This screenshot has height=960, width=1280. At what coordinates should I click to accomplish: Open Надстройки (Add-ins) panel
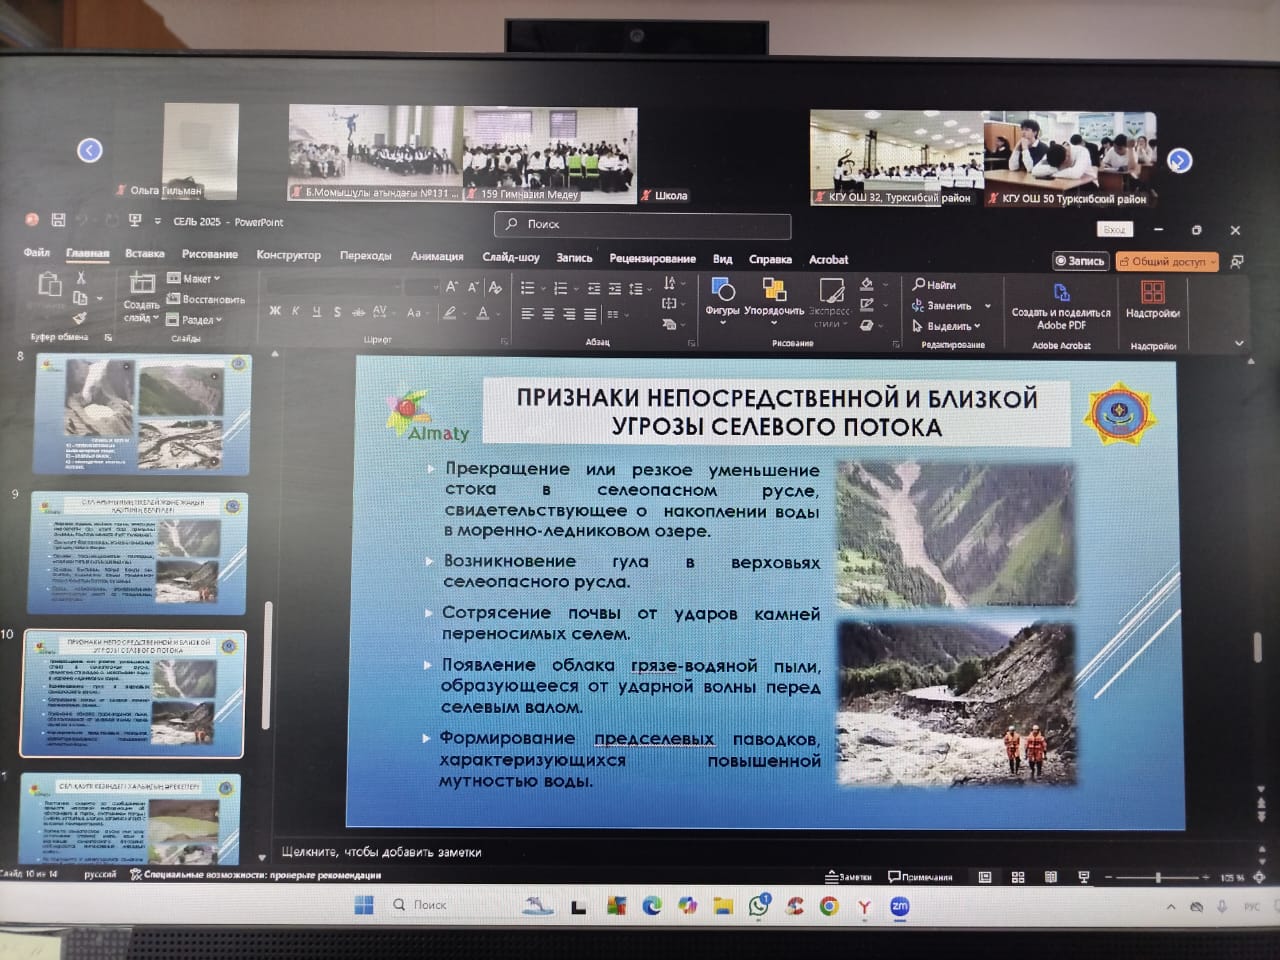click(1155, 300)
